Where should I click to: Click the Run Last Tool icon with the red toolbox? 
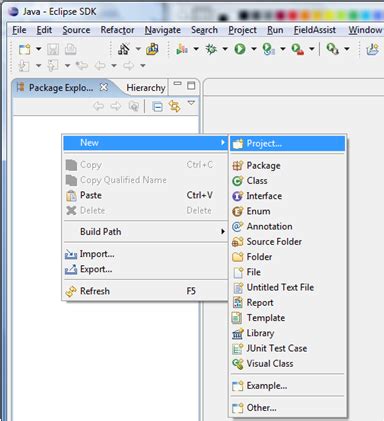pyautogui.click(x=298, y=49)
